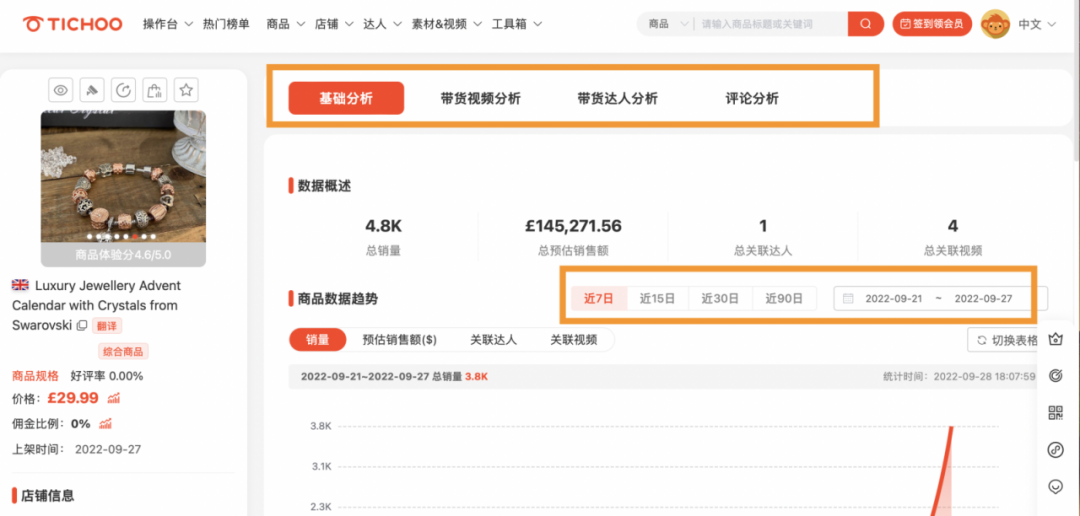
Task: Click the 总关联达人 count of 1
Action: (763, 226)
